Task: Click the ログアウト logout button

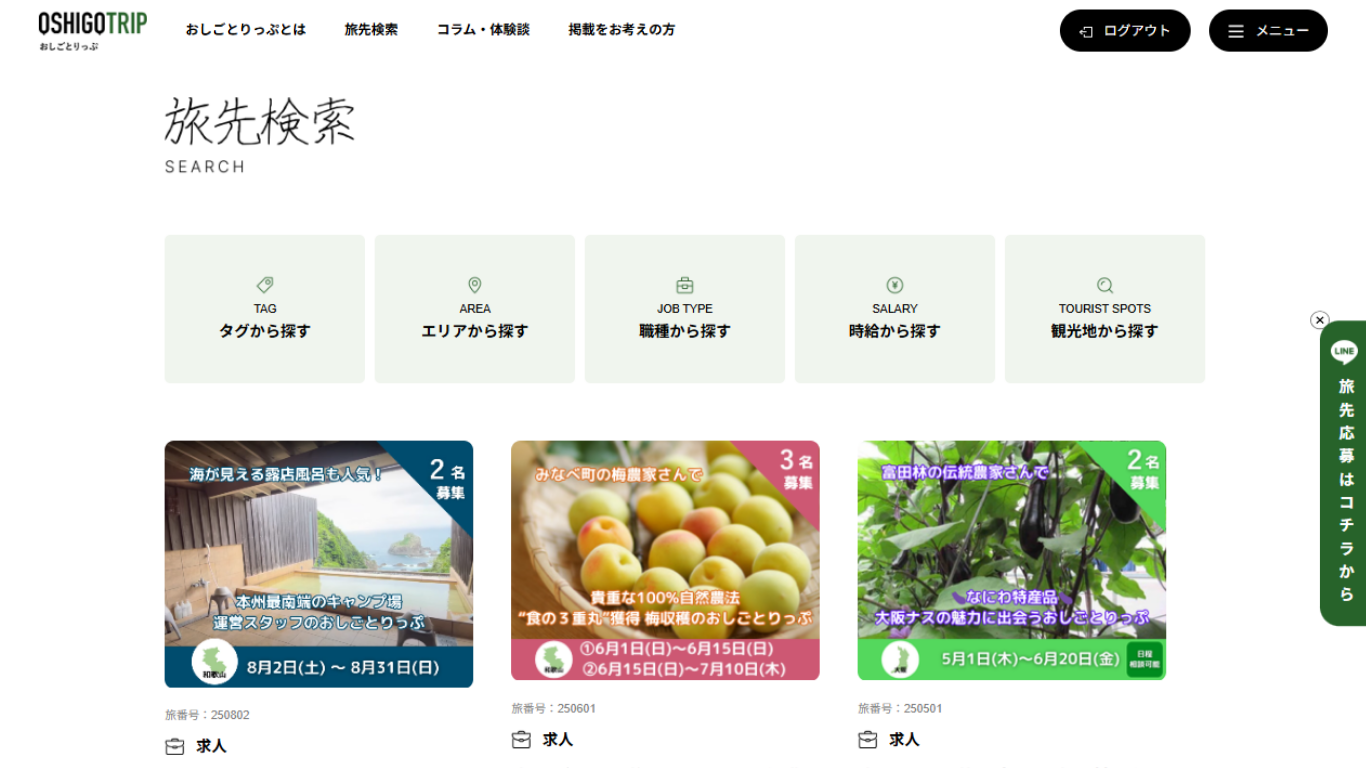Action: click(x=1125, y=31)
